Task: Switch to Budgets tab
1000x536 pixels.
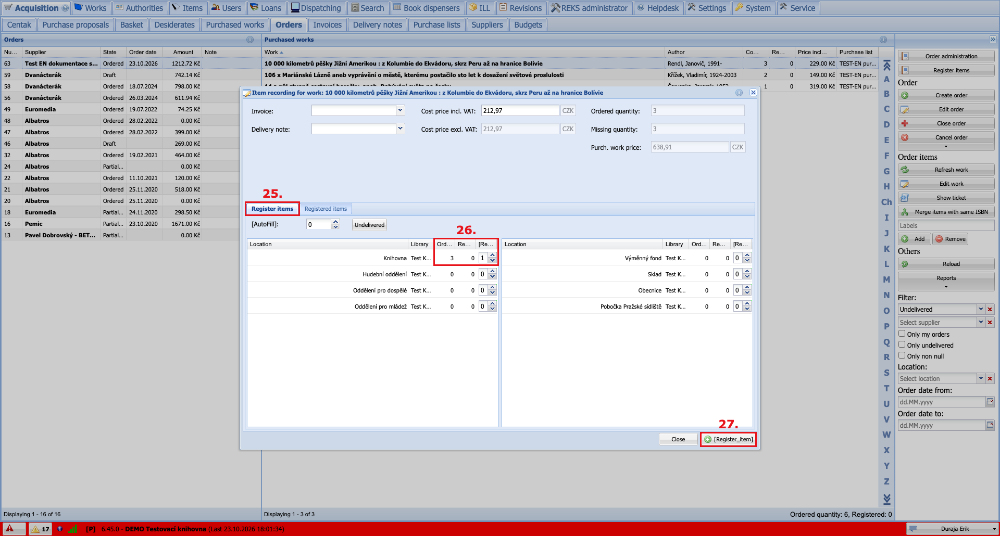Action: (527, 25)
